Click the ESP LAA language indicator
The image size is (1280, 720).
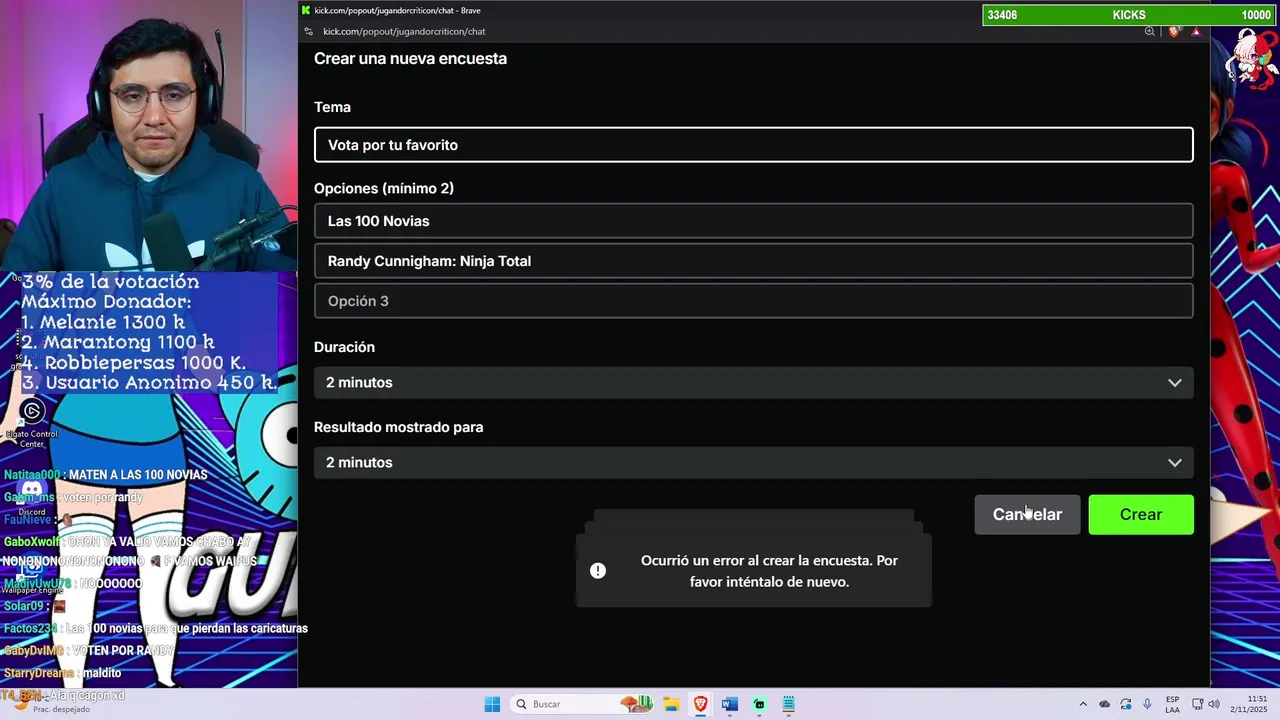tap(1172, 704)
